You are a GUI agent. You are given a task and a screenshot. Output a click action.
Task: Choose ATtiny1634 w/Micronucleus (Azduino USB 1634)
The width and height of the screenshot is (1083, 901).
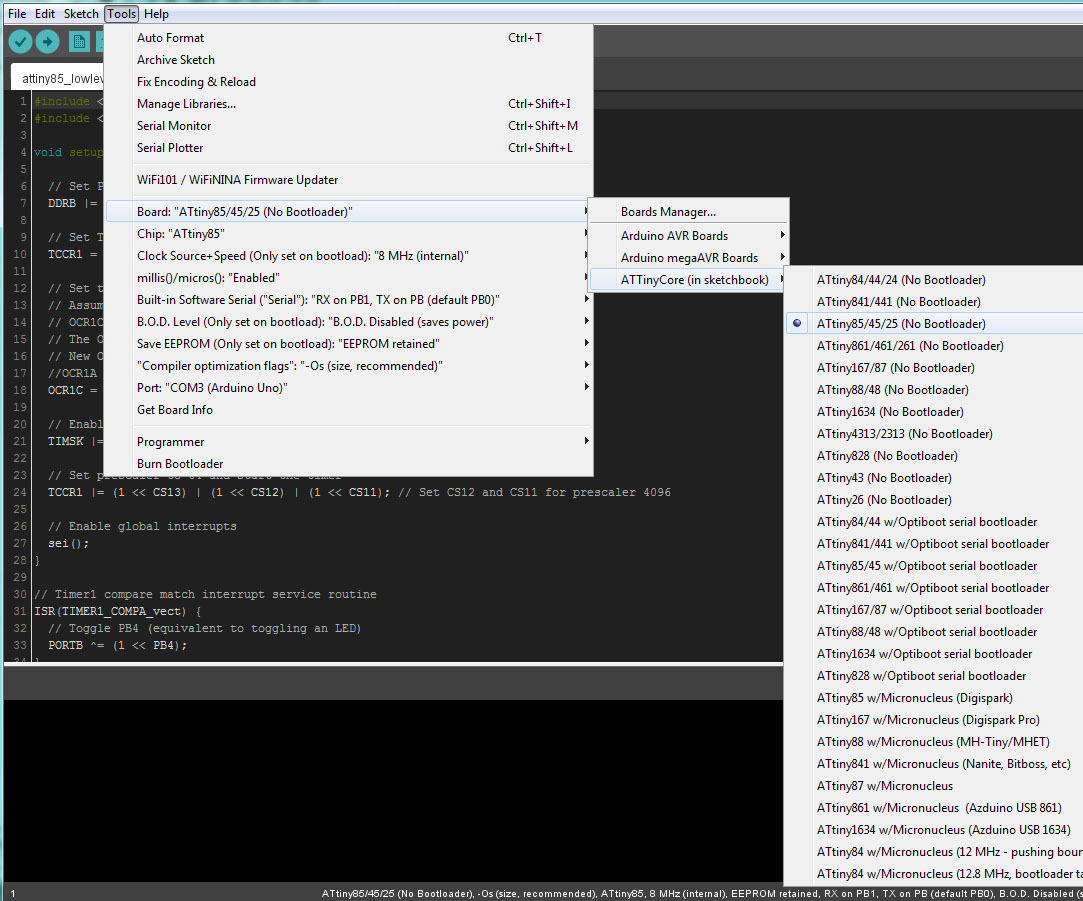tap(934, 830)
